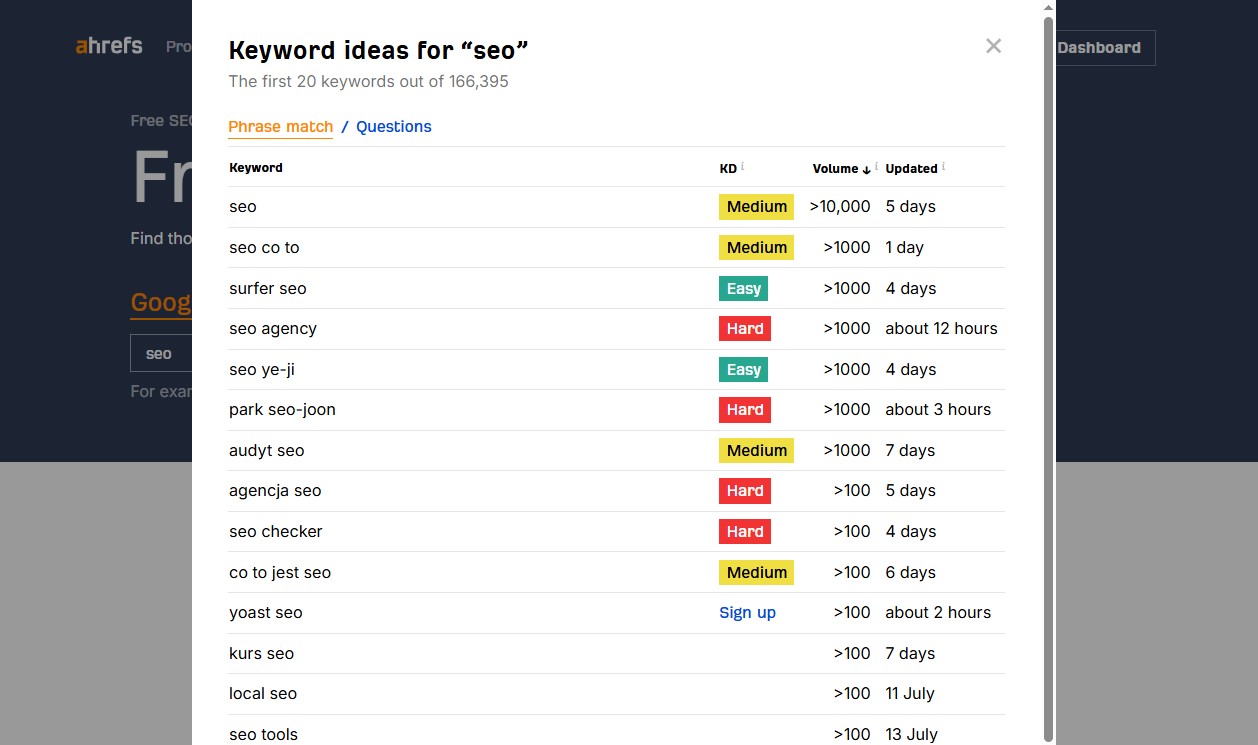The width and height of the screenshot is (1258, 745).
Task: Select the keyword 'local seo'
Action: [263, 694]
